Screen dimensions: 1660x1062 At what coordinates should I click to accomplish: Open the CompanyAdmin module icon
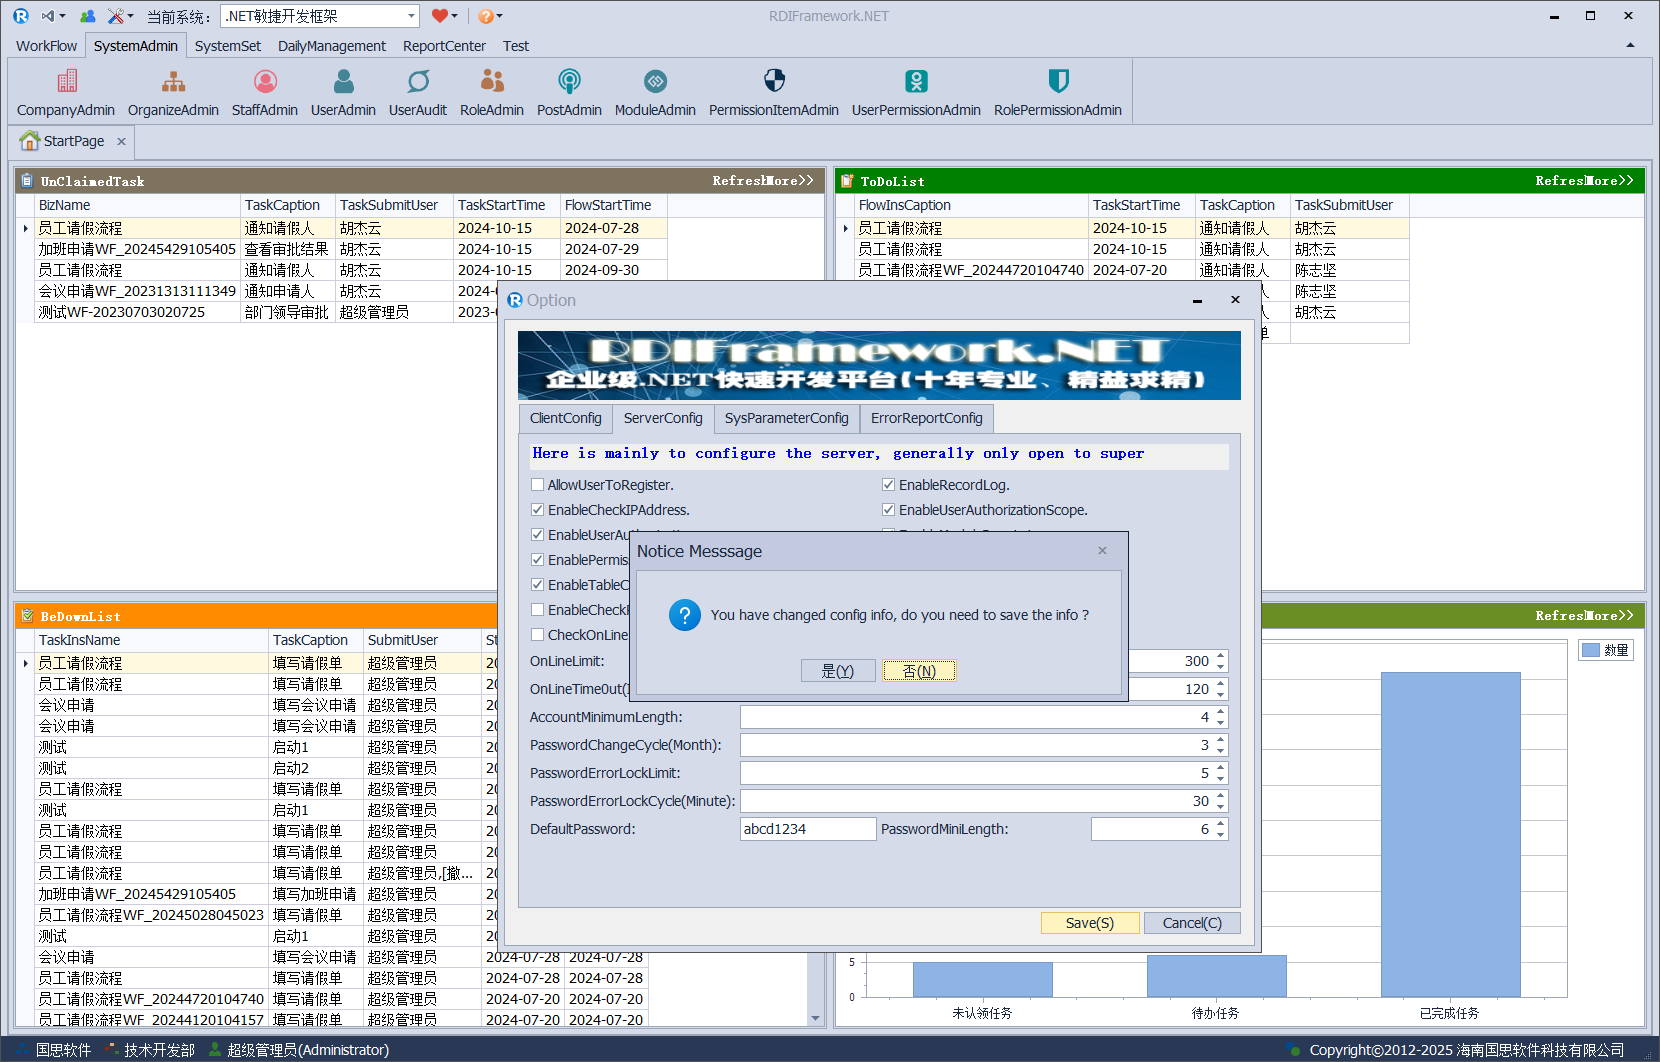click(x=66, y=82)
